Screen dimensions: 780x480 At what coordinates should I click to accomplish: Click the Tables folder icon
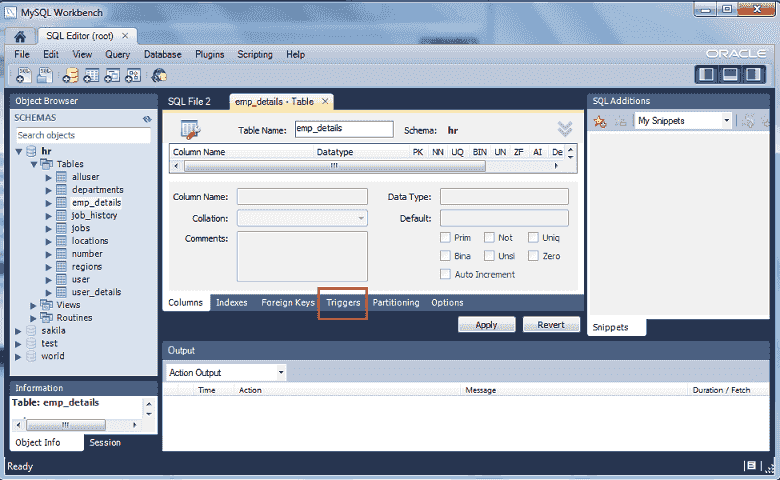click(x=47, y=164)
